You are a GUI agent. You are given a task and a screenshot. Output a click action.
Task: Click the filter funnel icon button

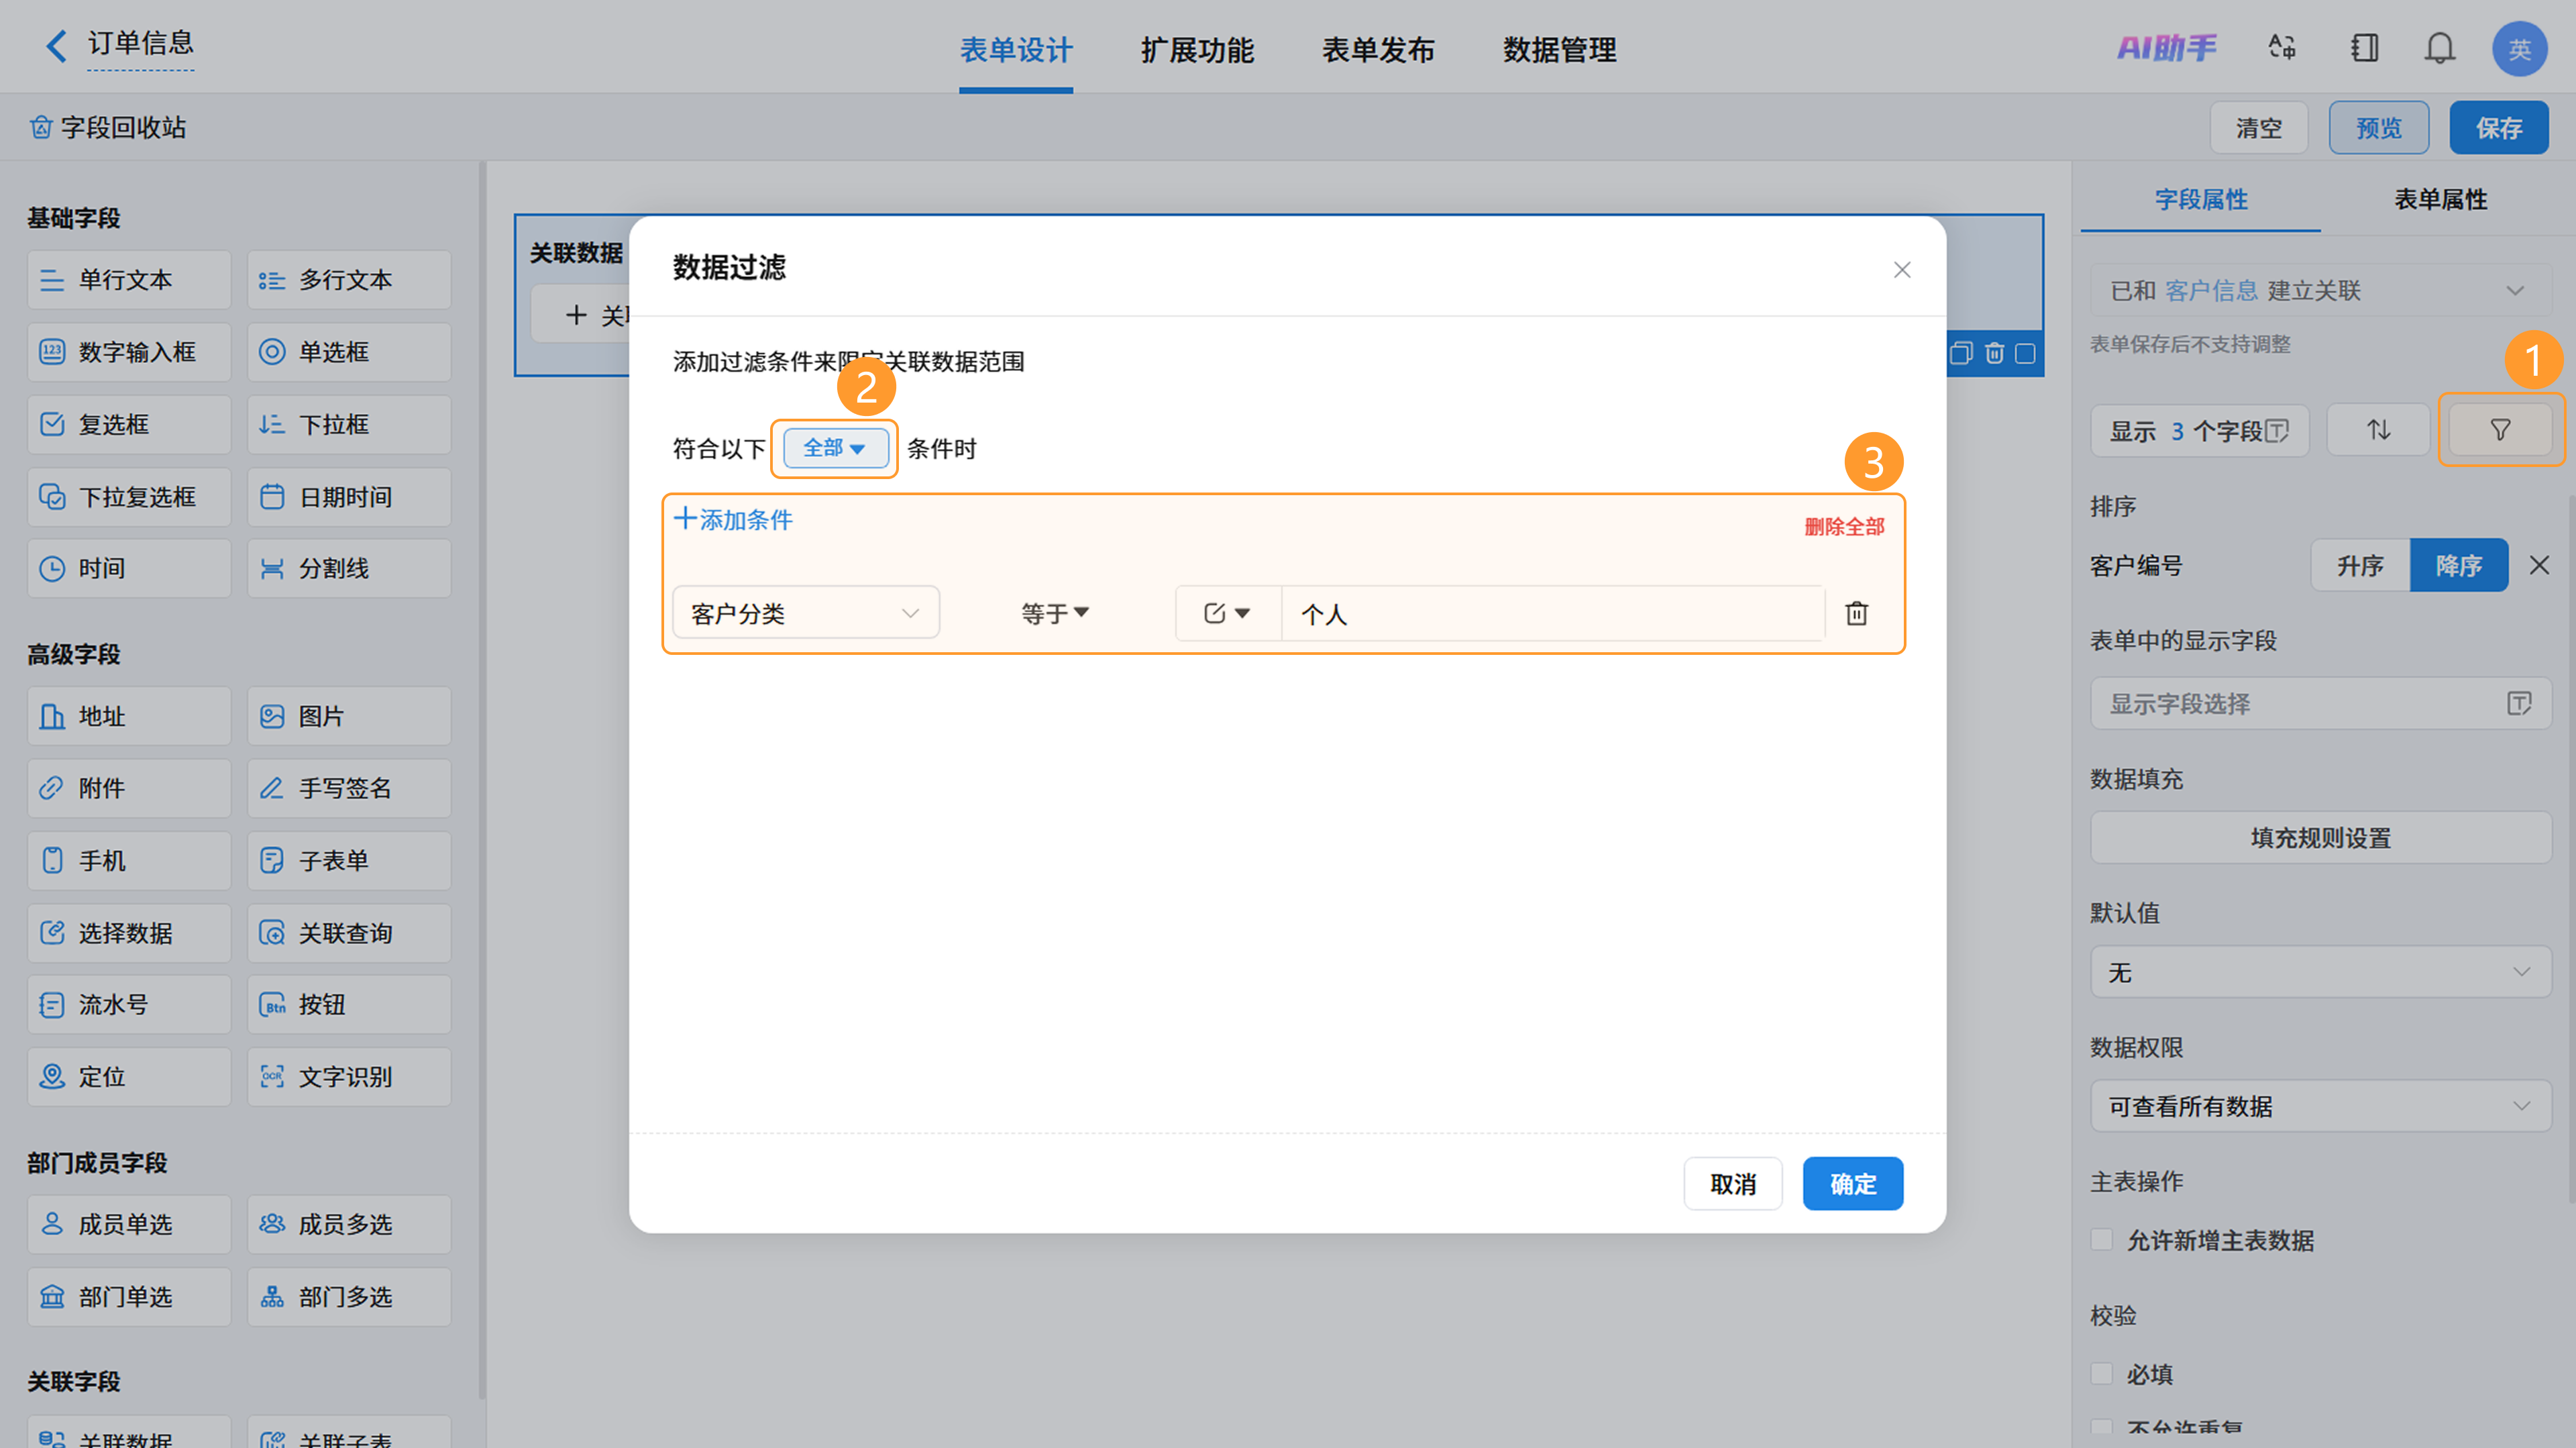coord(2500,430)
